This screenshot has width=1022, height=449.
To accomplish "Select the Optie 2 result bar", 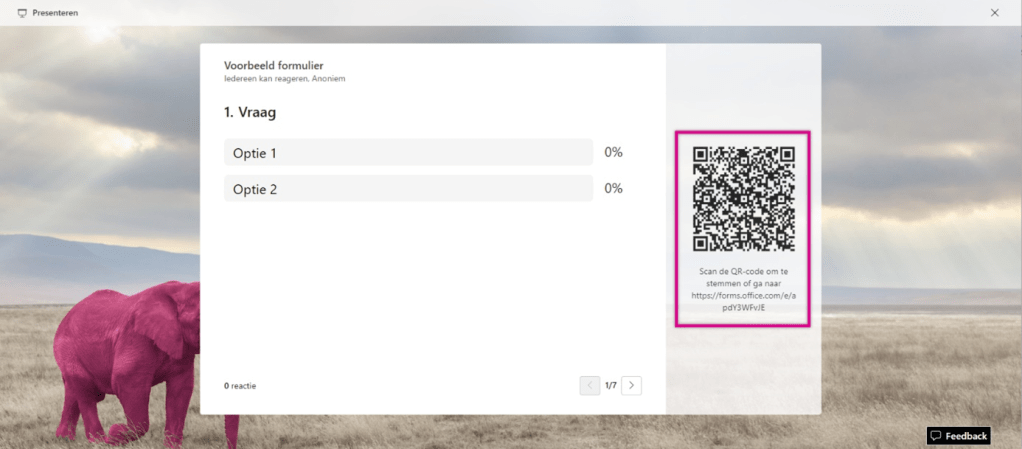I will tap(408, 188).
